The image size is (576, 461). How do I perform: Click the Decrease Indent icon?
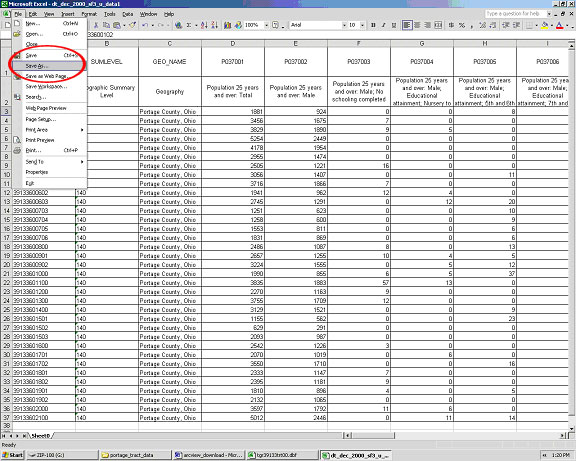click(506, 25)
